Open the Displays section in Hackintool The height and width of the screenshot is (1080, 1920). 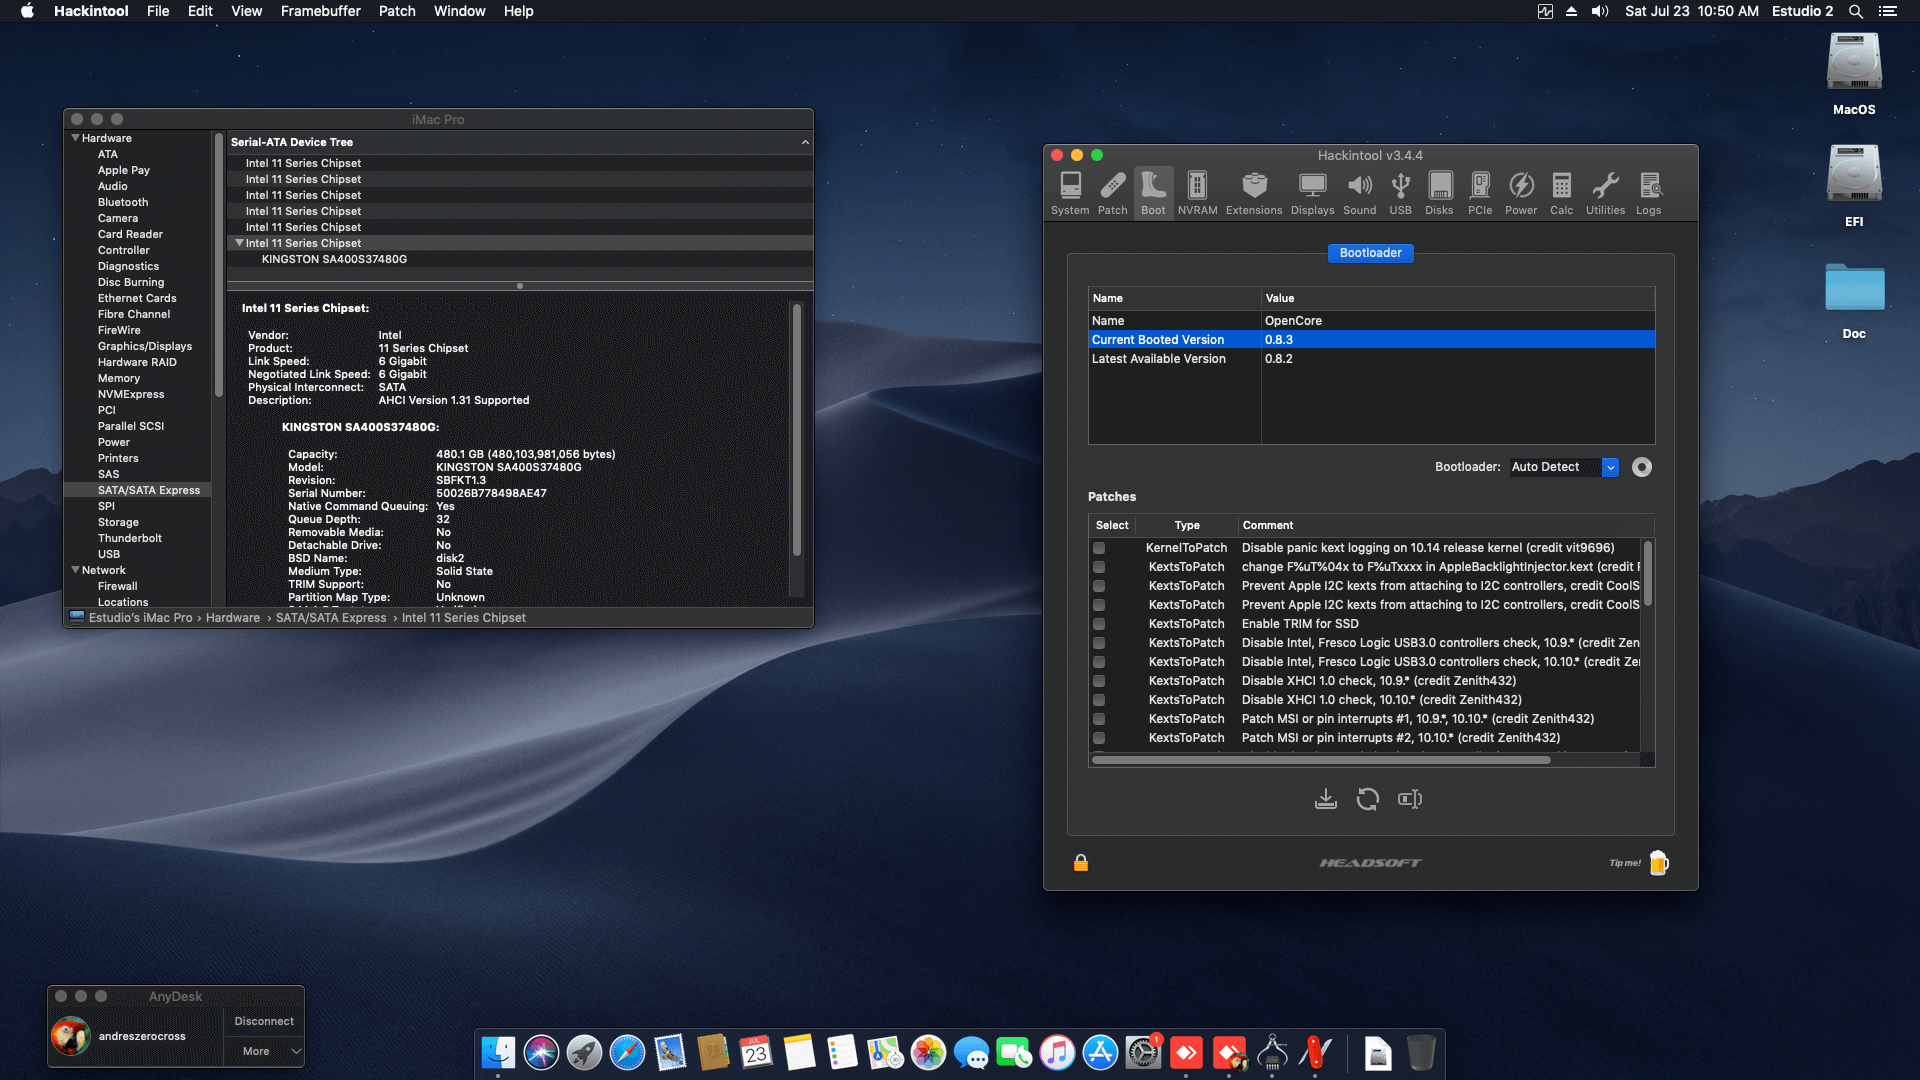coord(1312,193)
